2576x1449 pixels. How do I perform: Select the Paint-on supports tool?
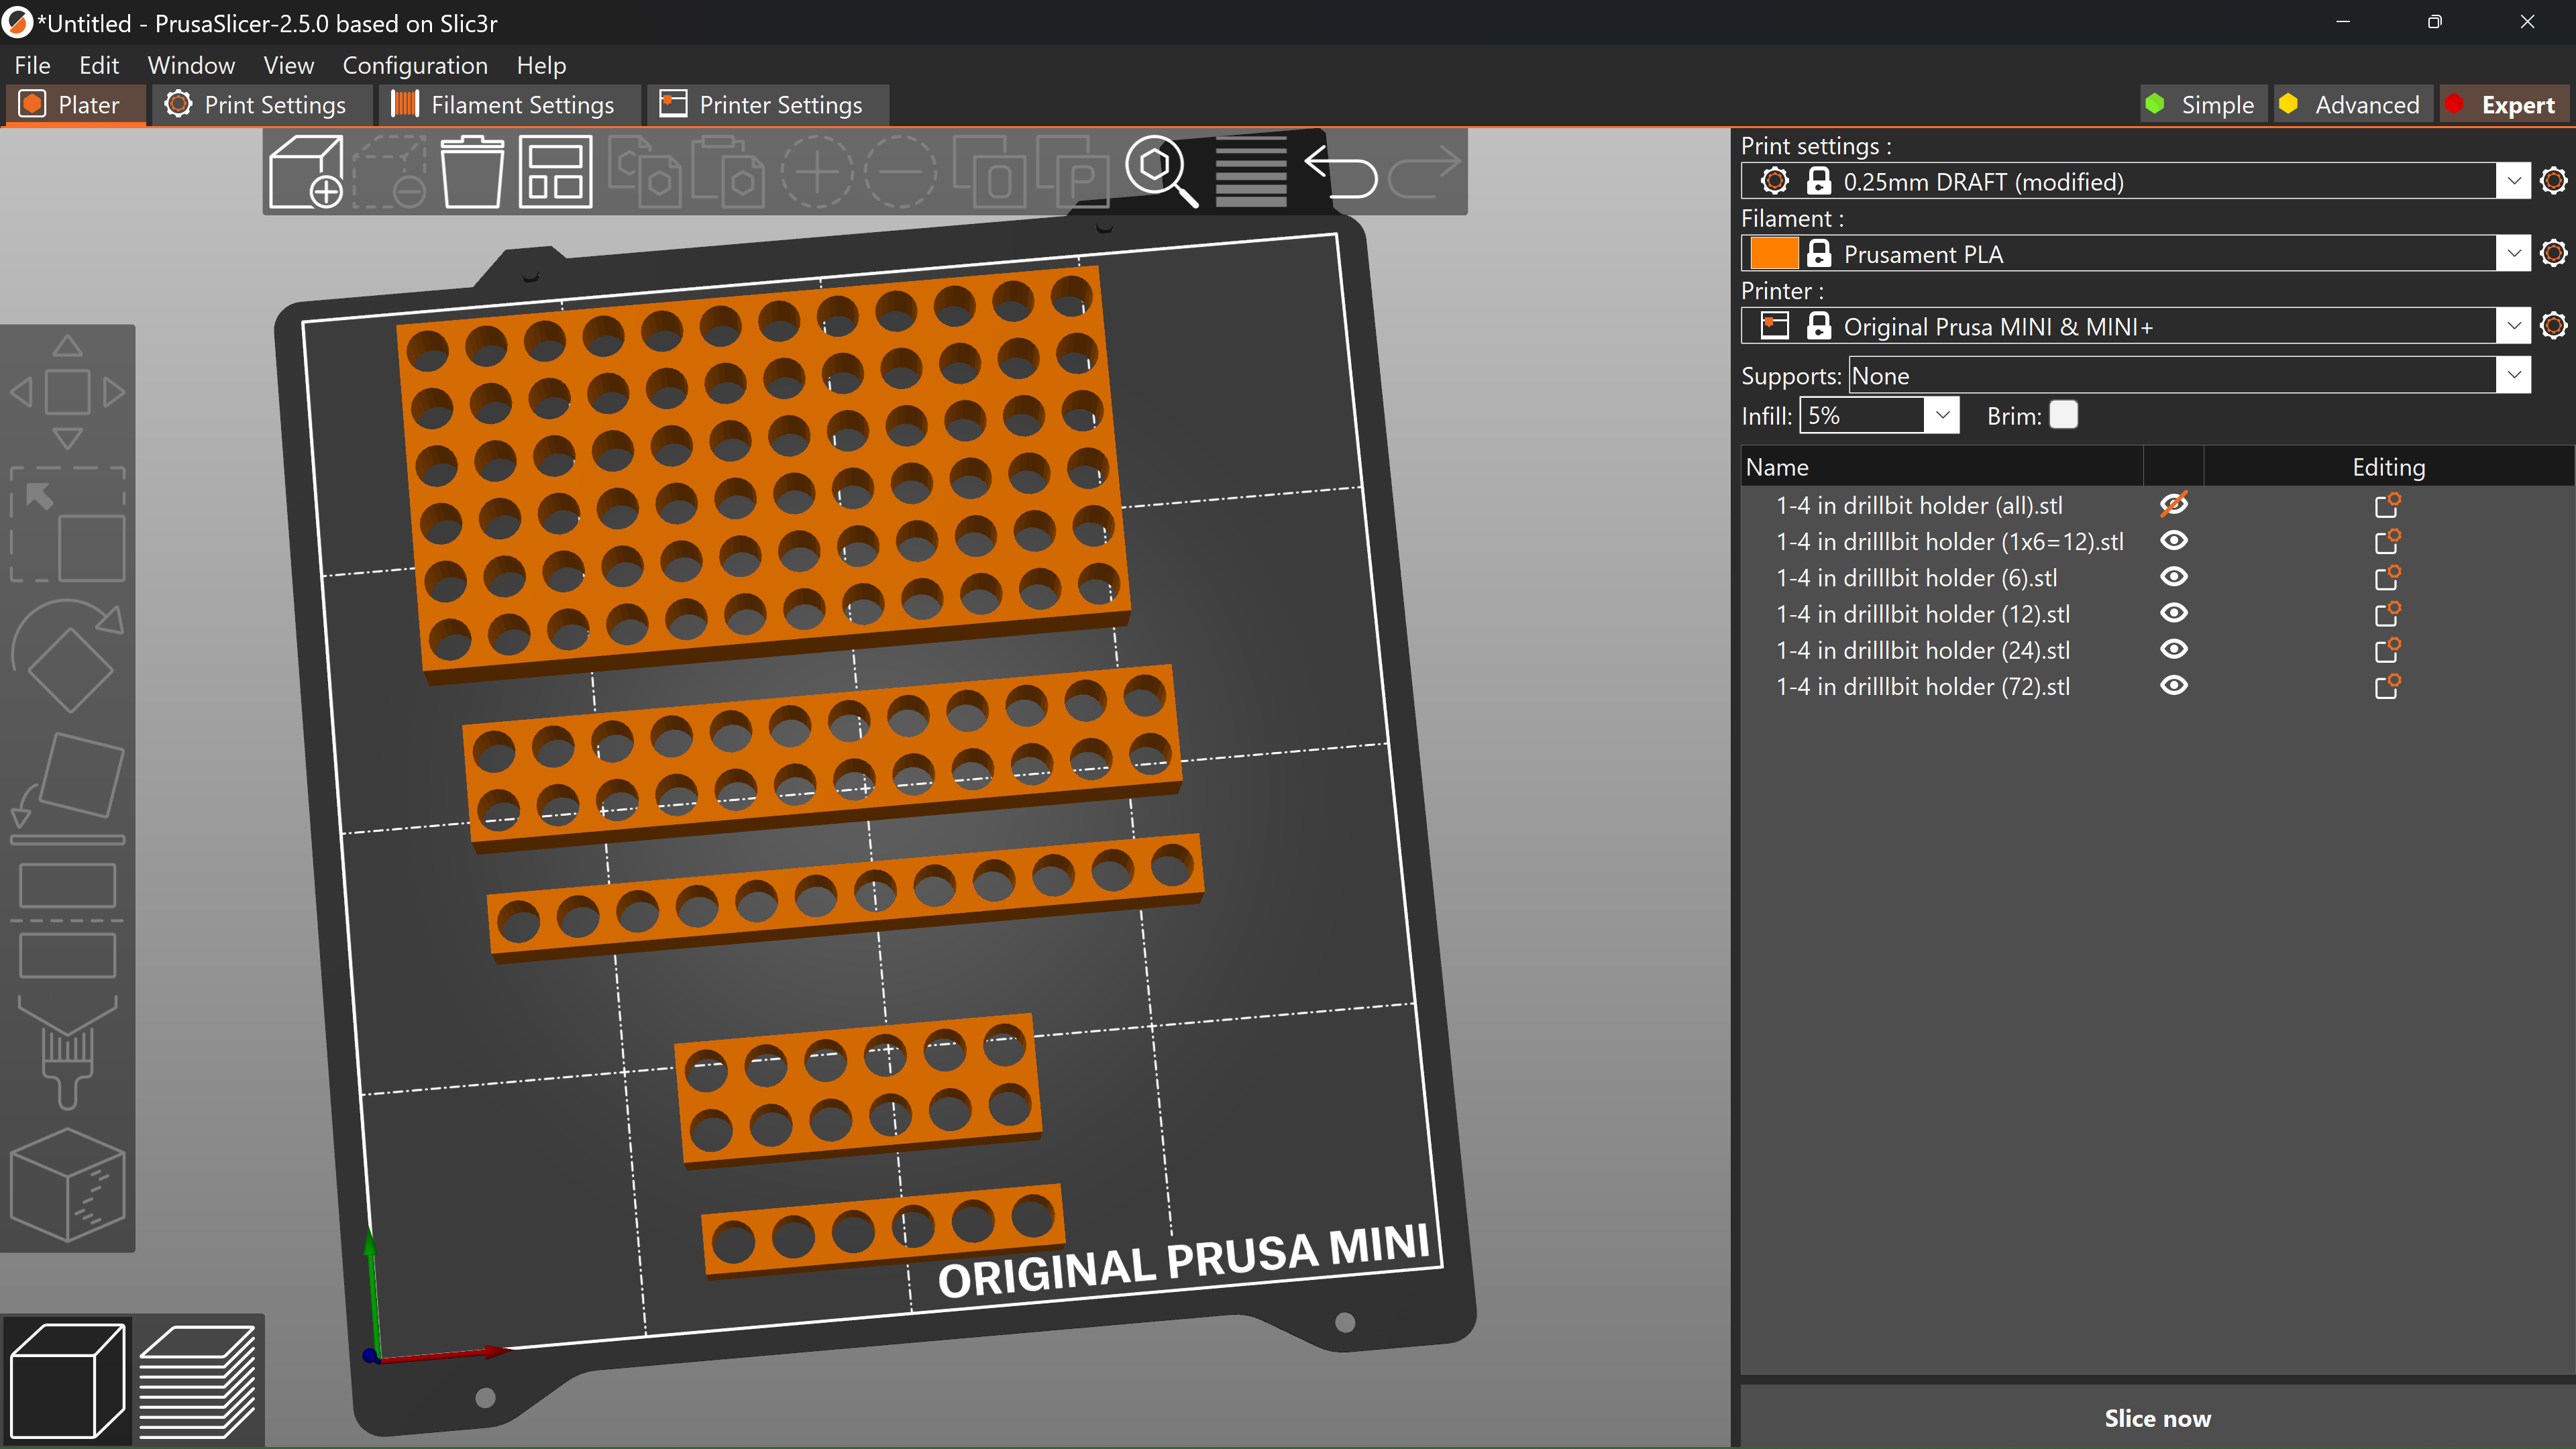point(67,1052)
